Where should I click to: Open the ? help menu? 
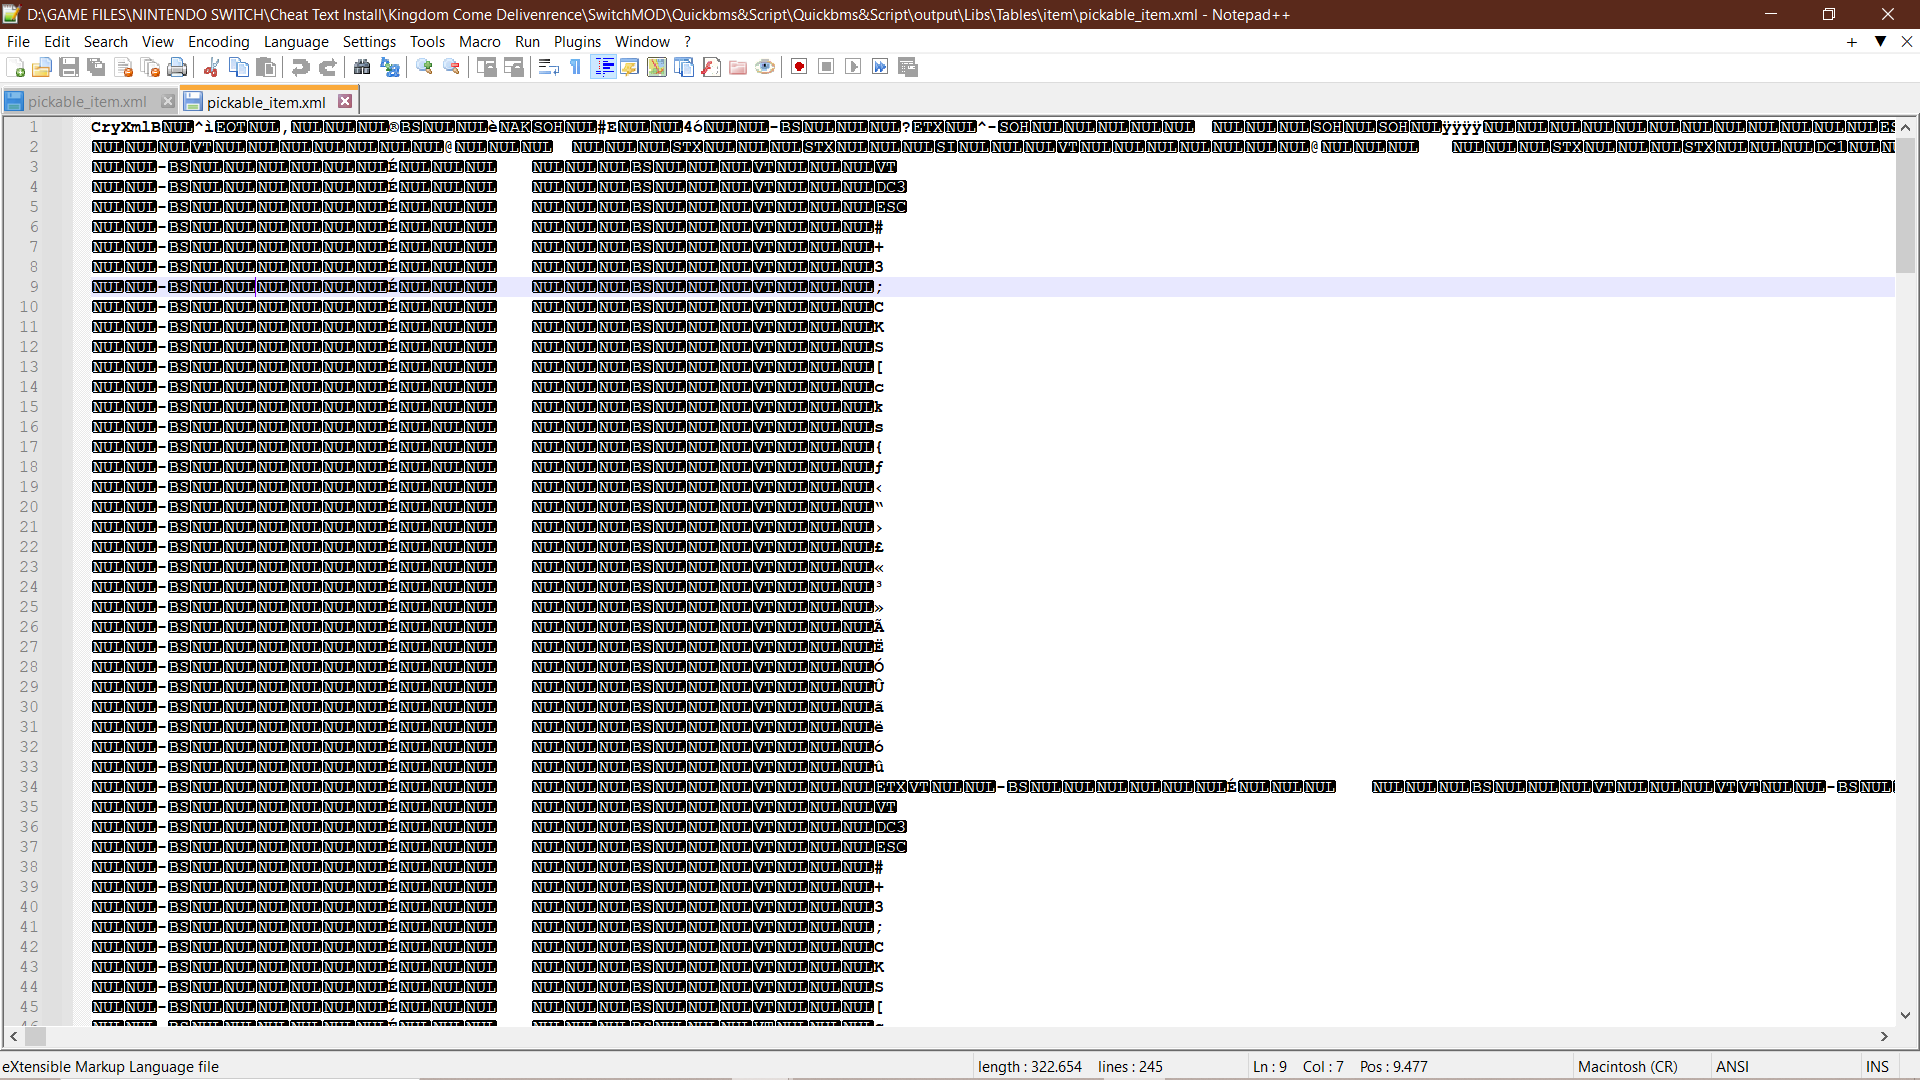coord(687,41)
